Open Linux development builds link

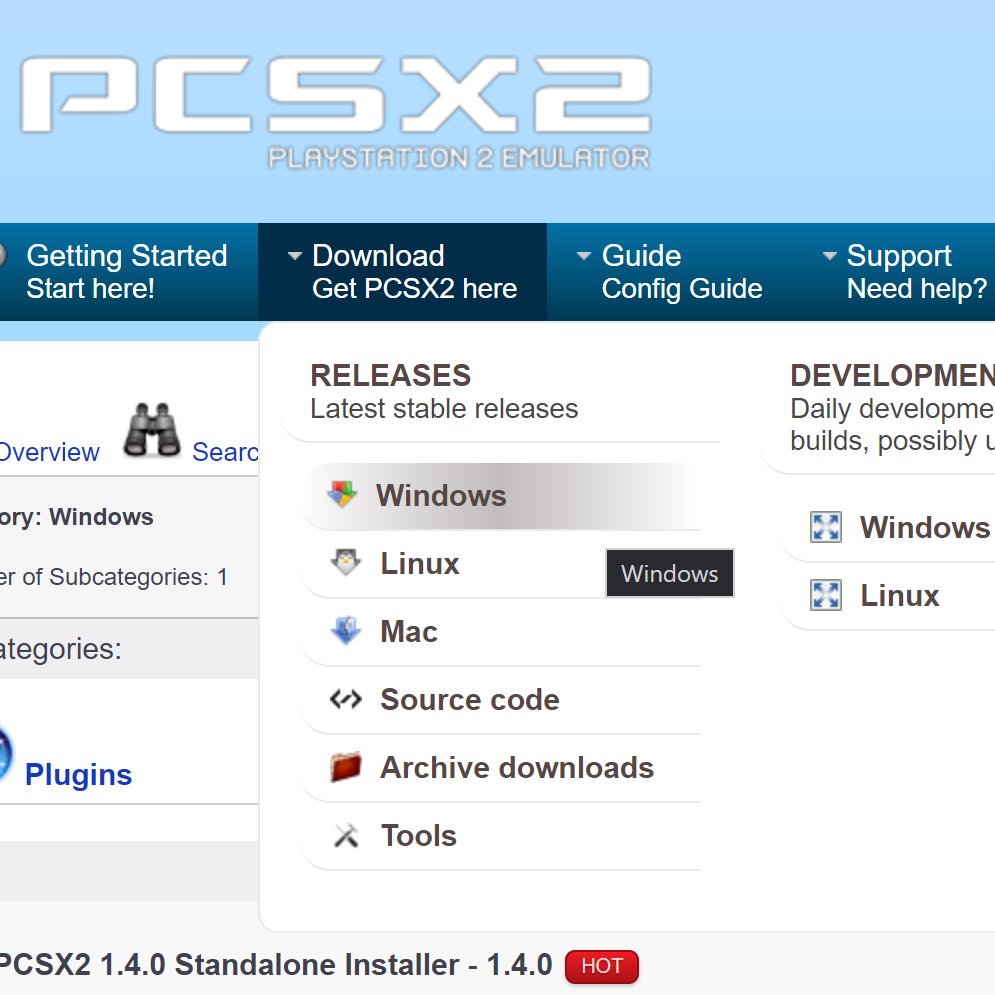[900, 595]
